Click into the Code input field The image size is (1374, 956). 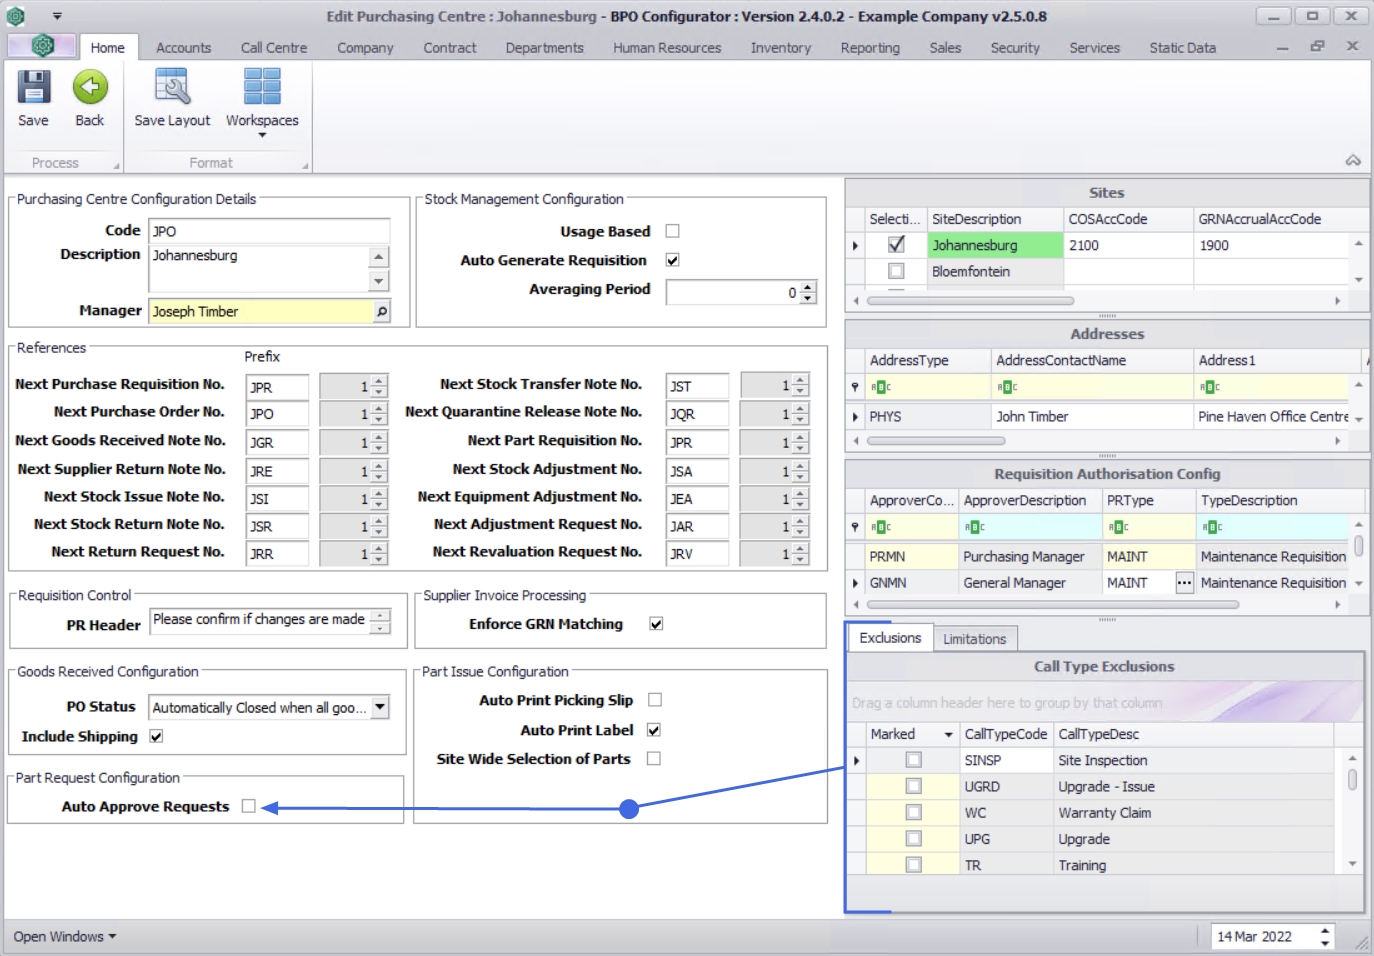[268, 231]
